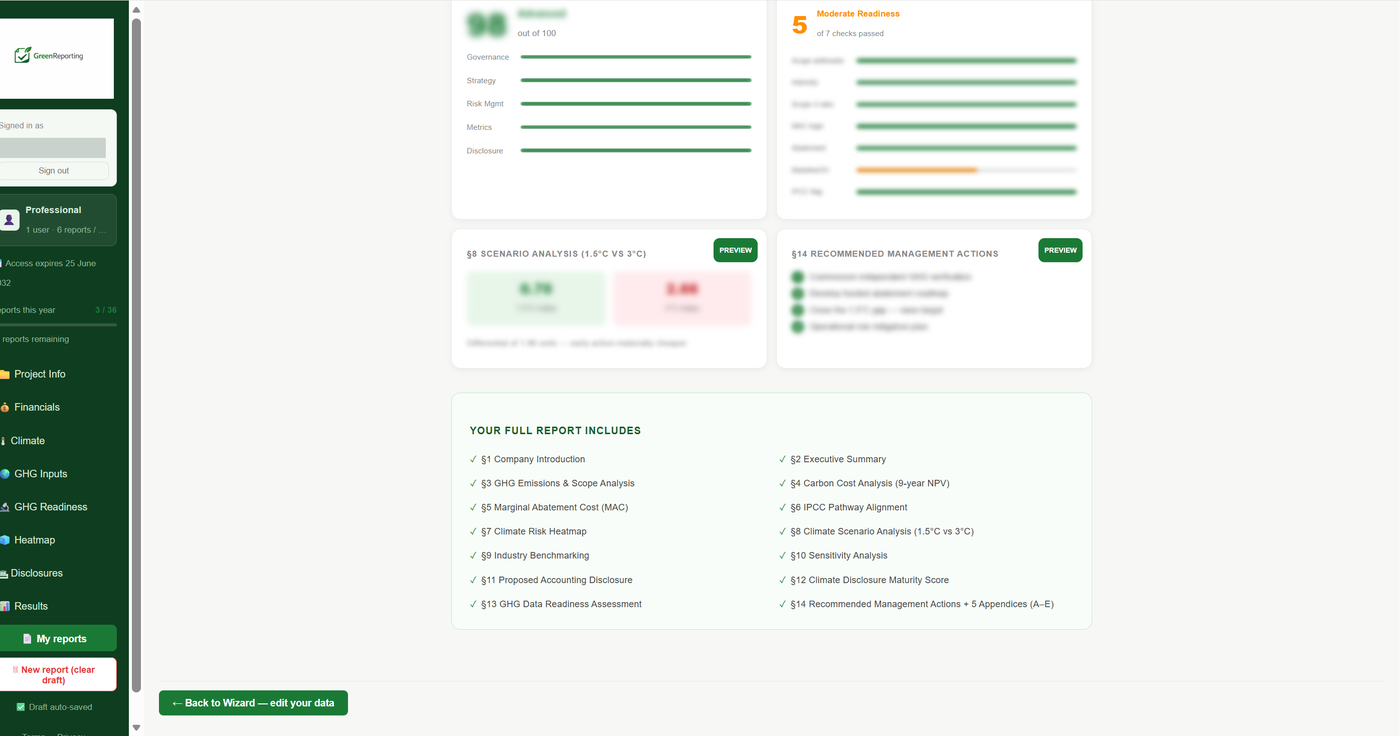Viewport: 1400px width, 736px height.
Task: Click the '3 / 36' reports counter
Action: coord(105,310)
